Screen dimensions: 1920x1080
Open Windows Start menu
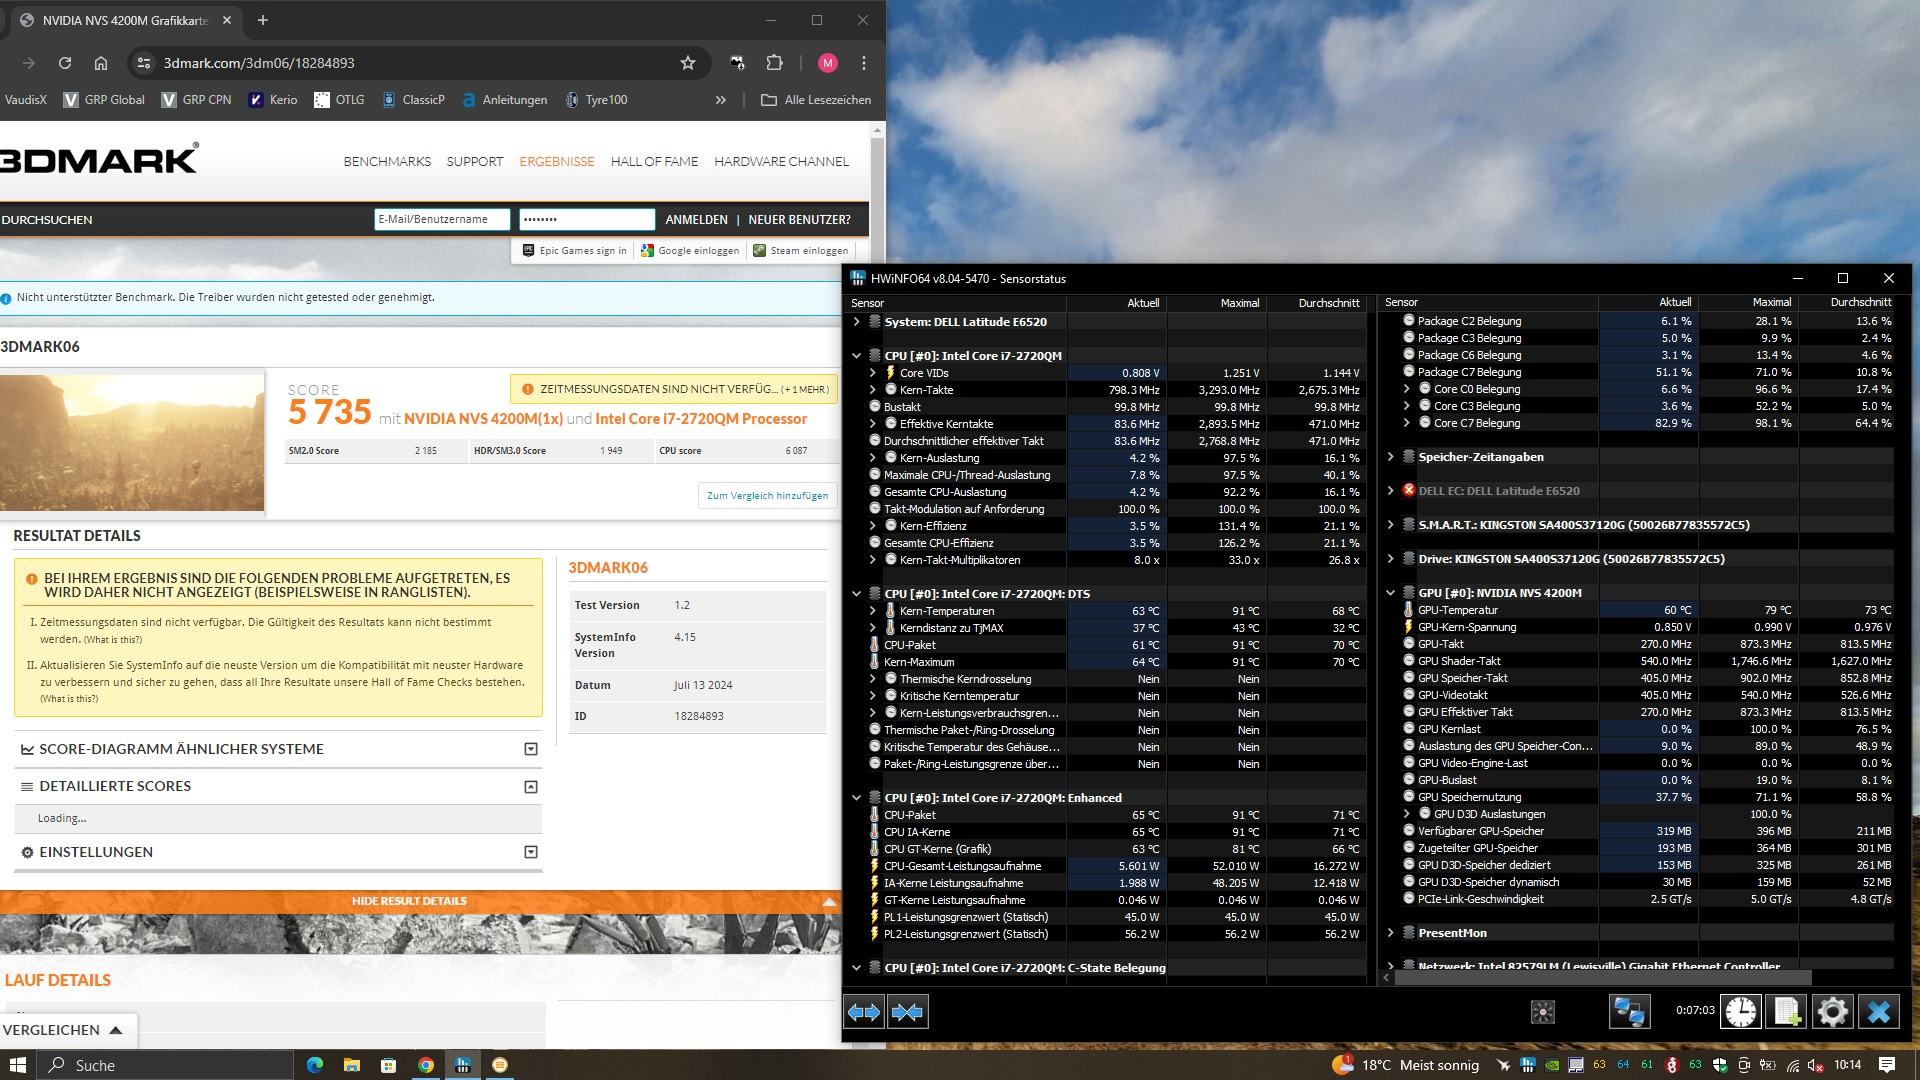tap(18, 1065)
